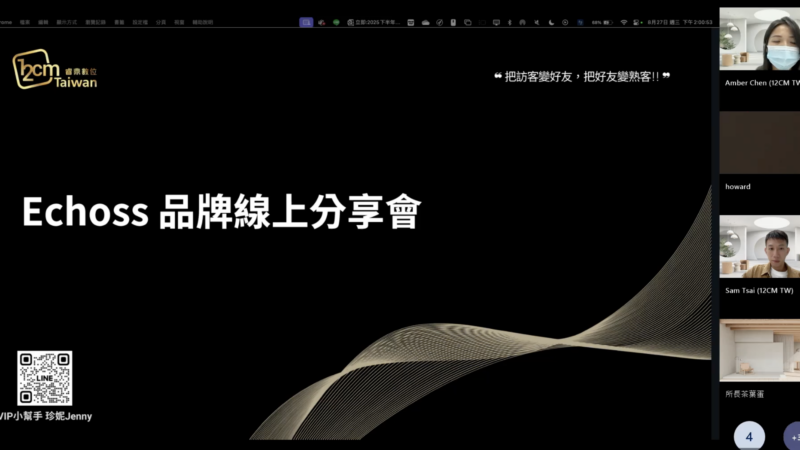Screen dimensions: 800x450
Task: Click the archive box menu bar icon
Action: tap(411, 22)
